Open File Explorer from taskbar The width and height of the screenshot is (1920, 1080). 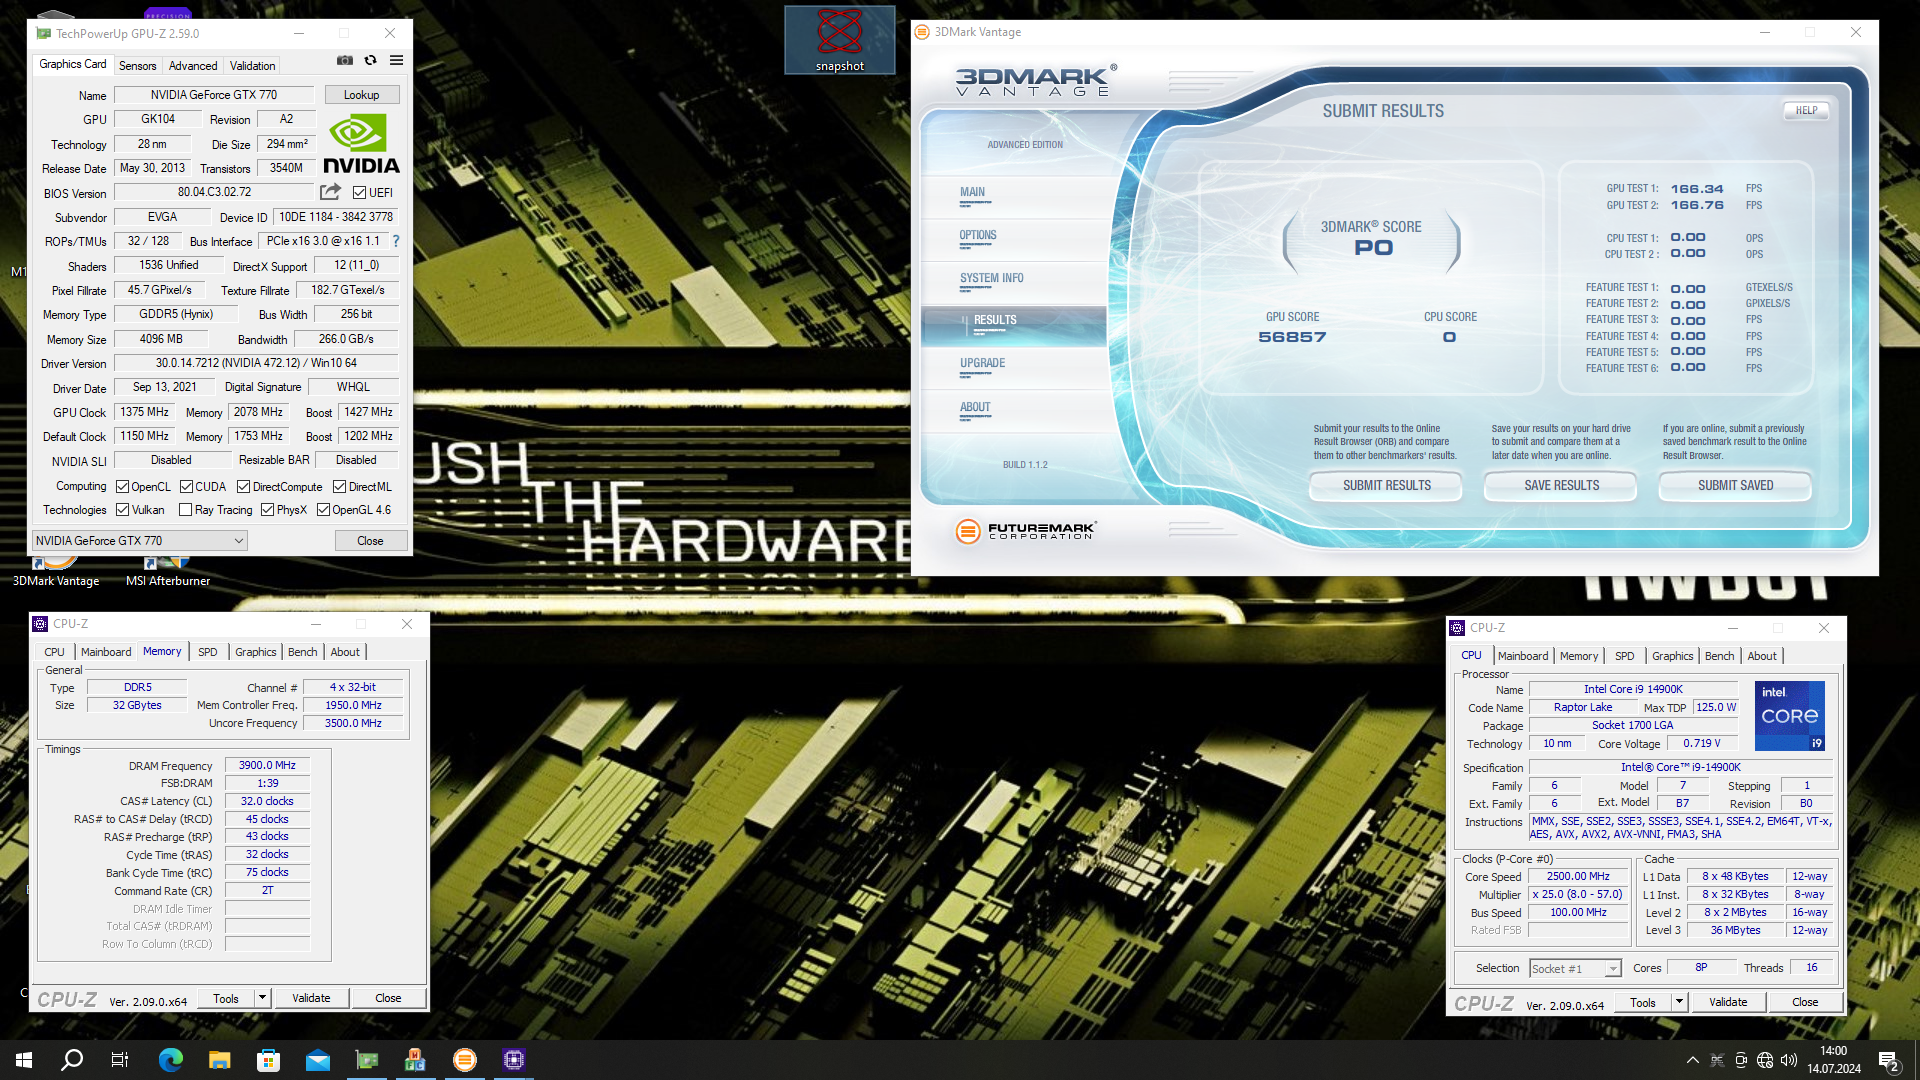(x=220, y=1060)
